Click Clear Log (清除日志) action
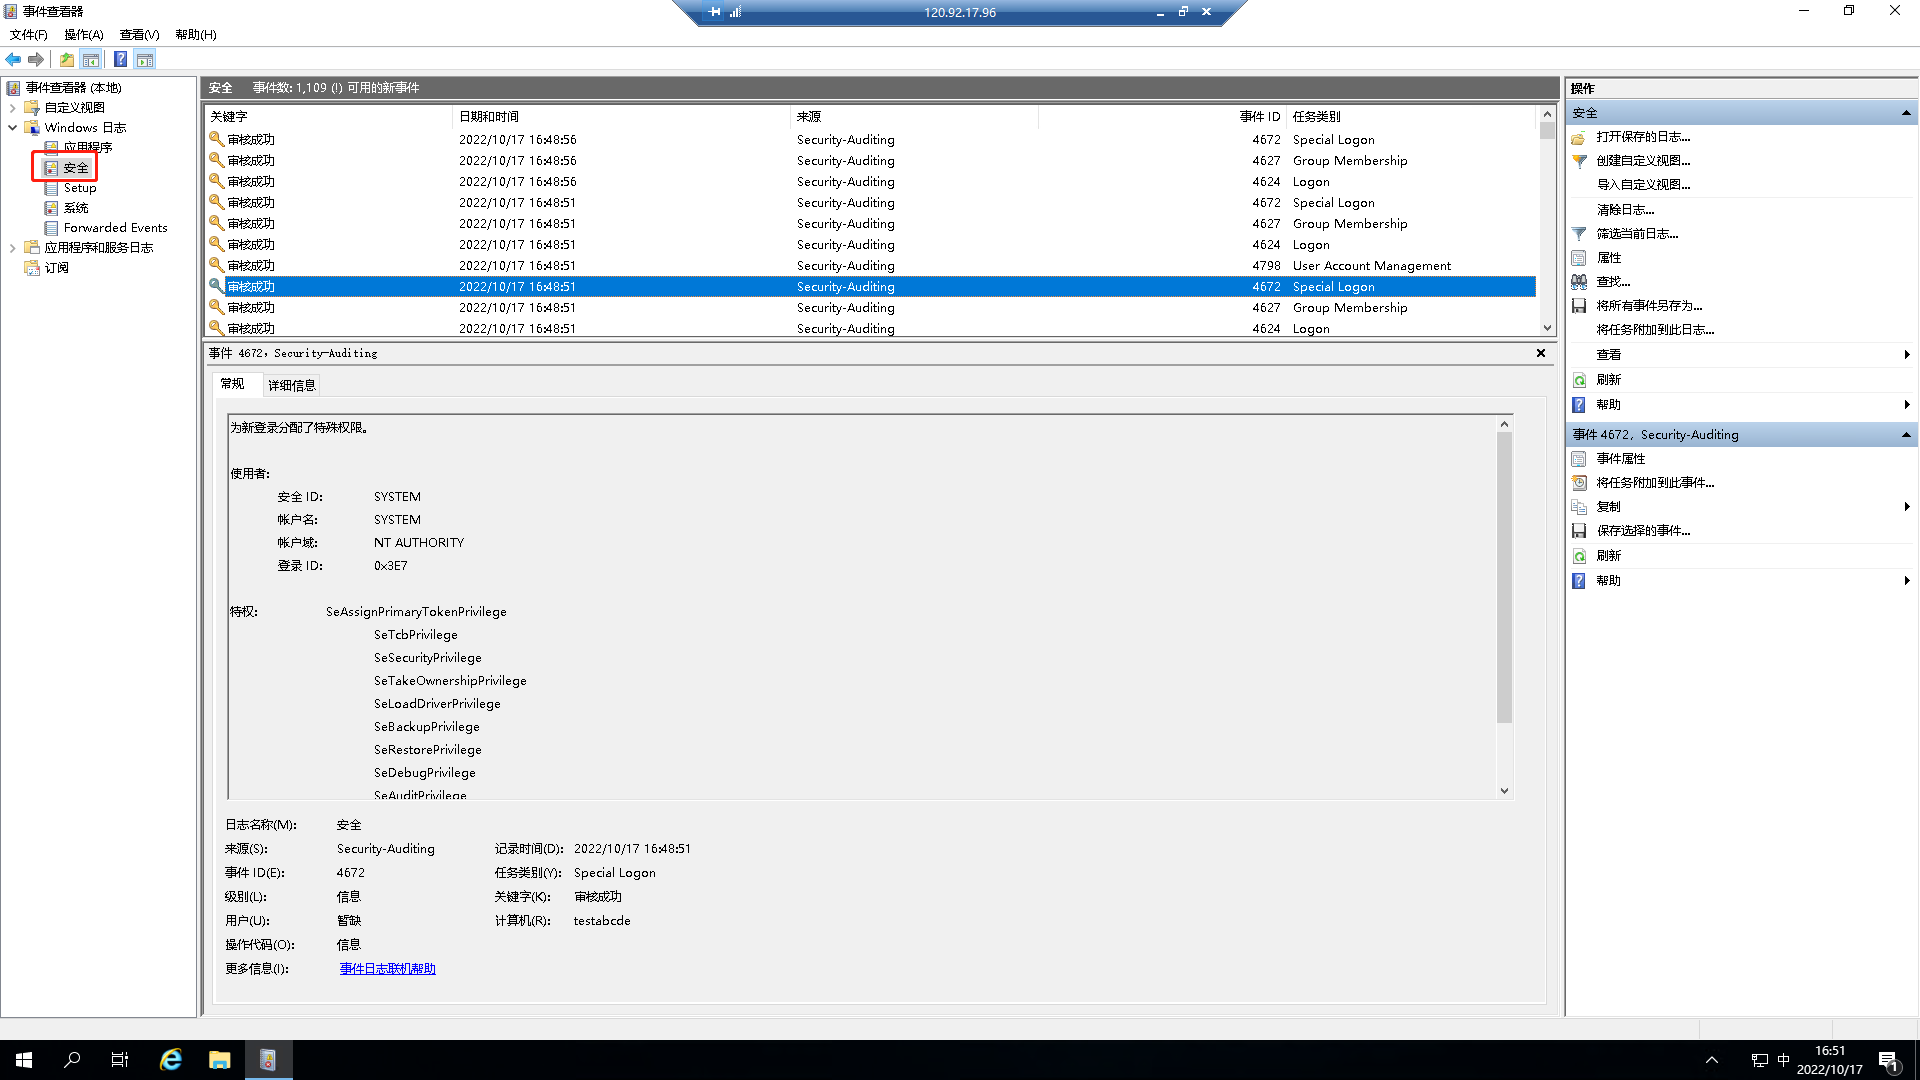 [x=1625, y=210]
